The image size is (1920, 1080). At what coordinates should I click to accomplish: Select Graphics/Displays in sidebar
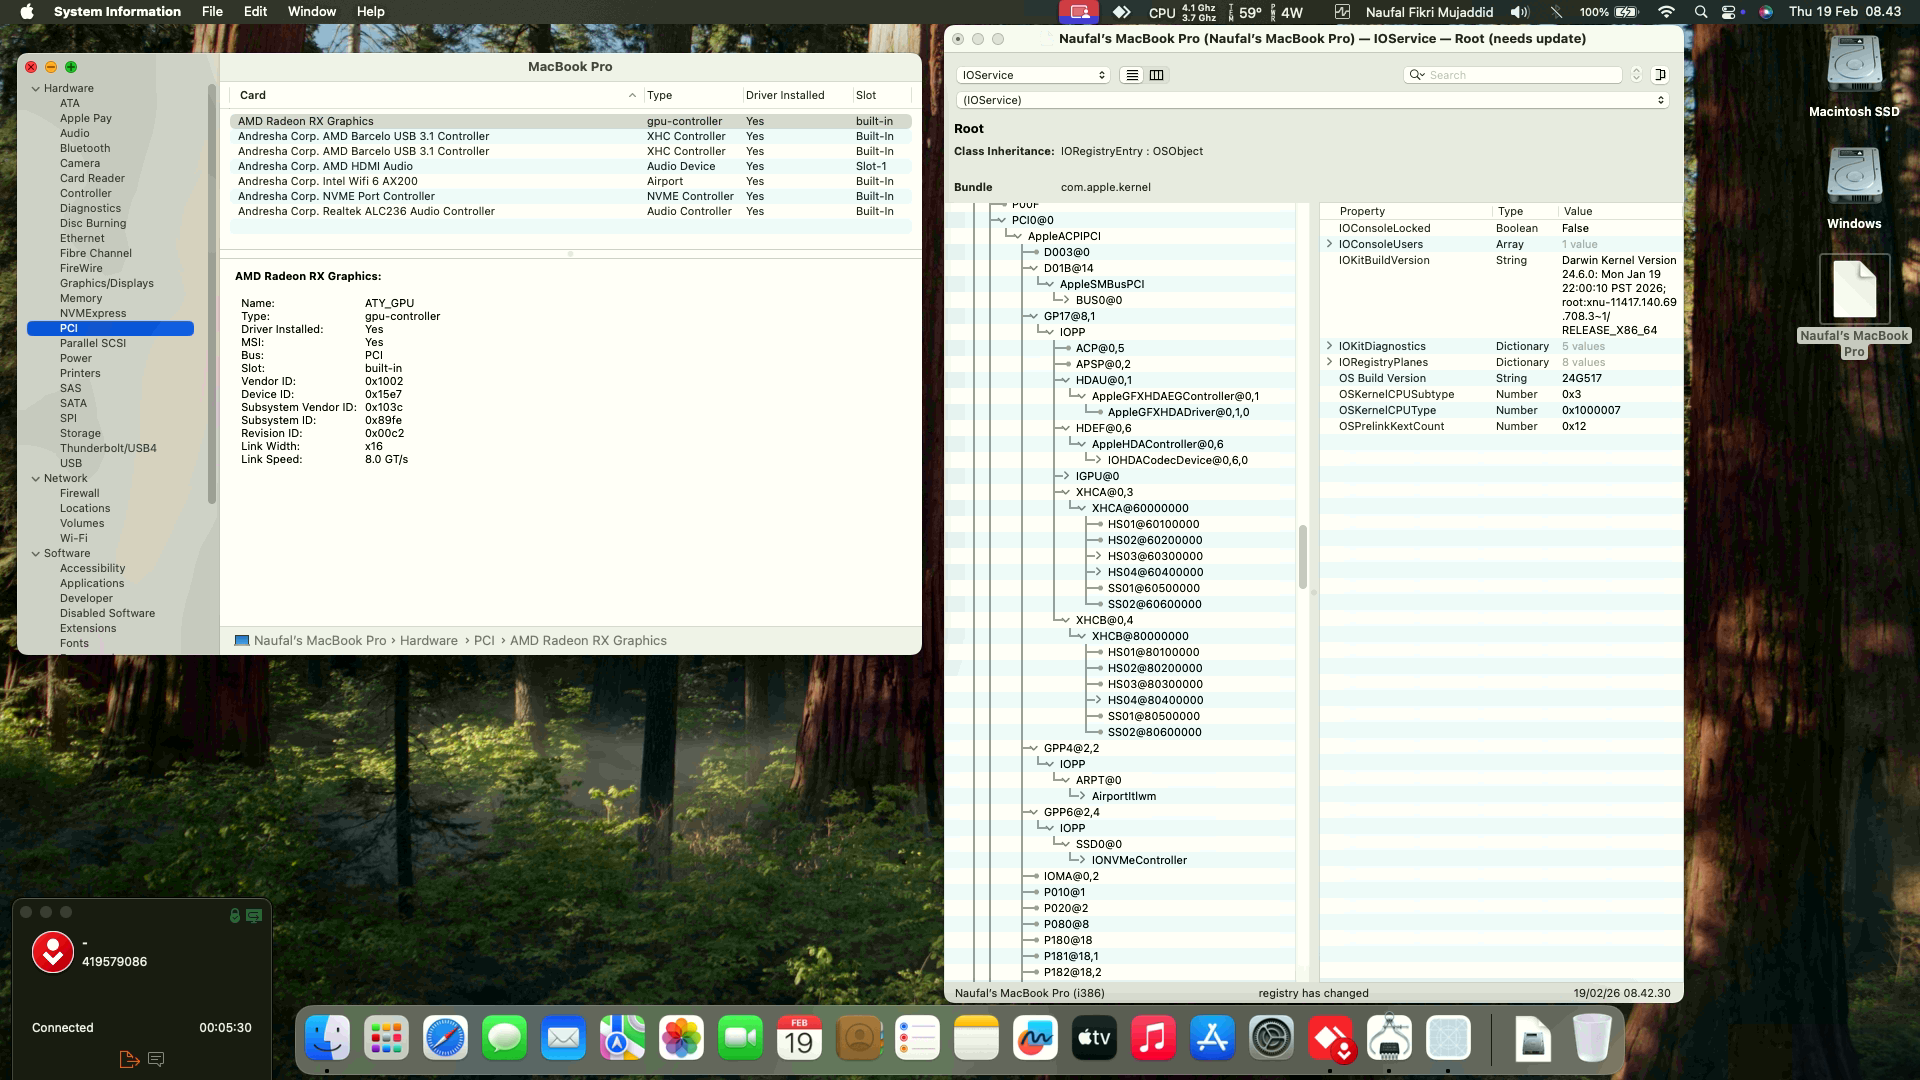[106, 283]
